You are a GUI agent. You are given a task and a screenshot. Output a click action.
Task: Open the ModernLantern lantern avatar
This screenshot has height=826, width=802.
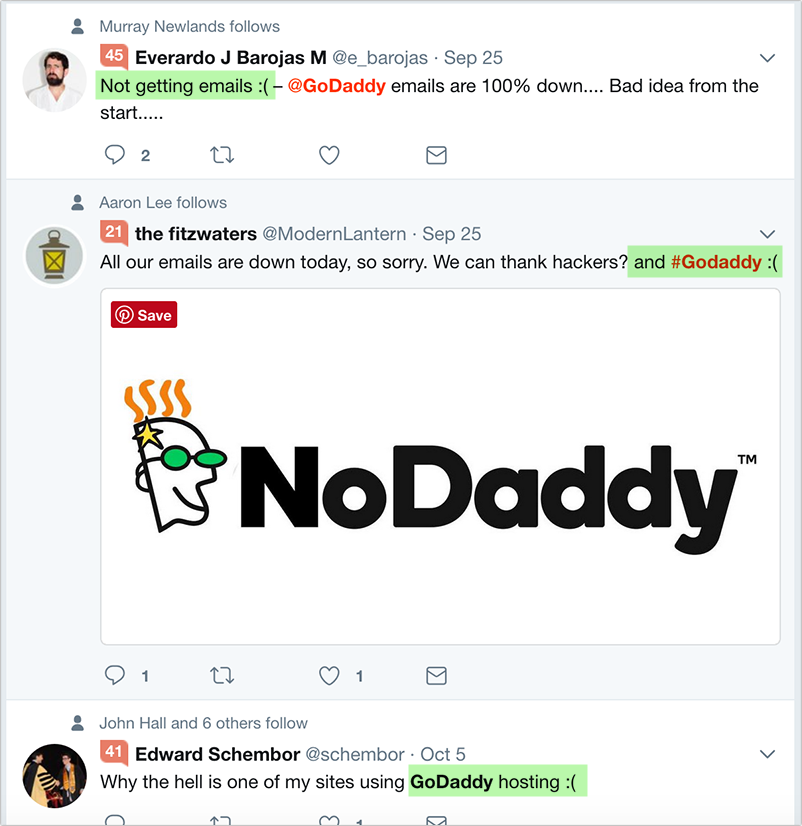coord(54,256)
